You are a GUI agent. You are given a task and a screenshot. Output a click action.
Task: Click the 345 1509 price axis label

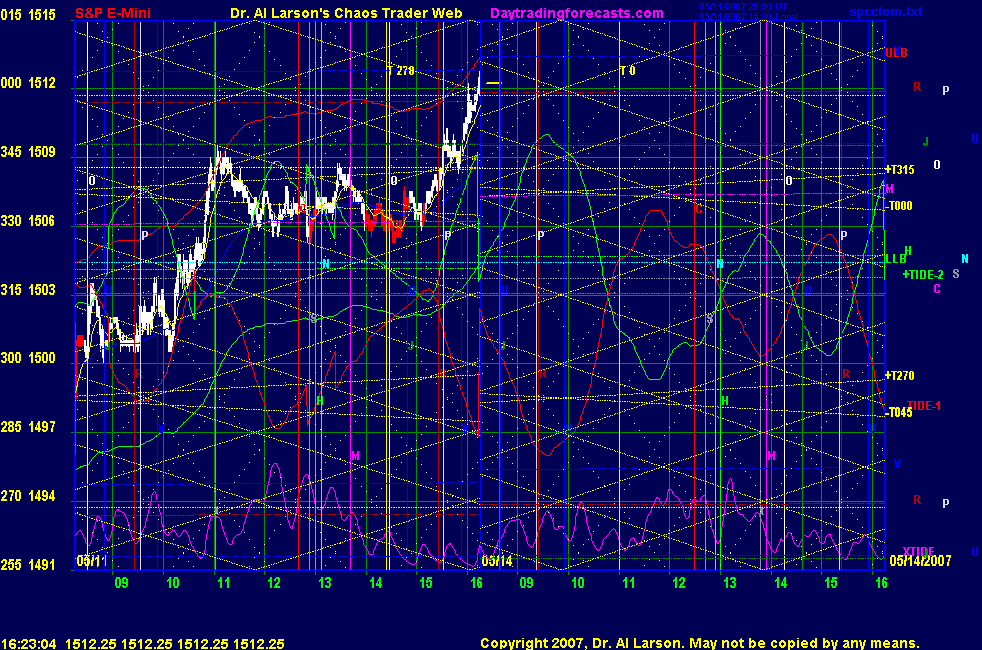pos(28,152)
